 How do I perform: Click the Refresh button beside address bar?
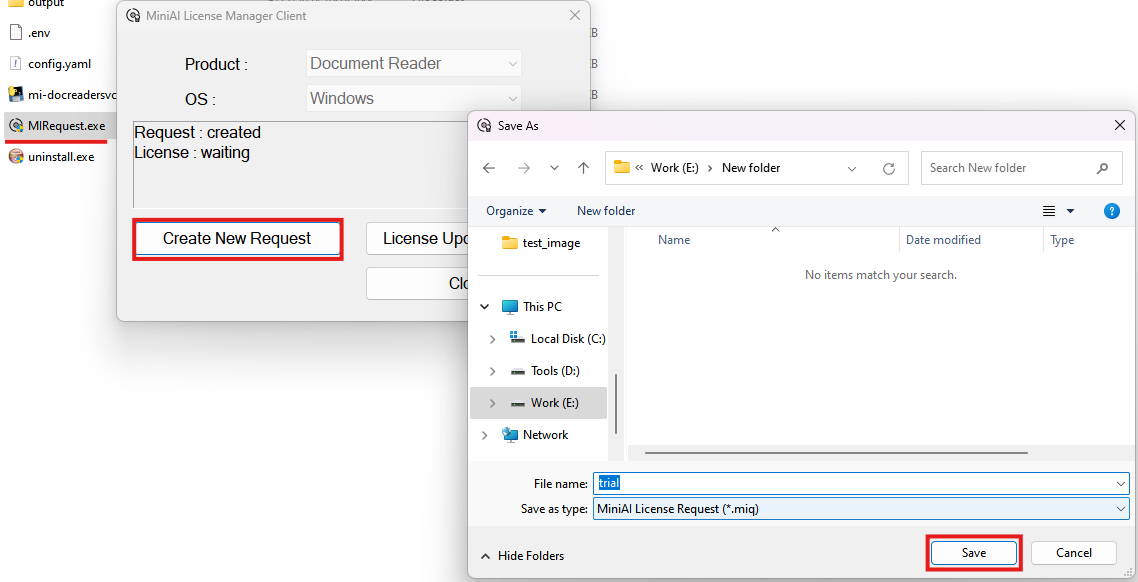pos(888,168)
